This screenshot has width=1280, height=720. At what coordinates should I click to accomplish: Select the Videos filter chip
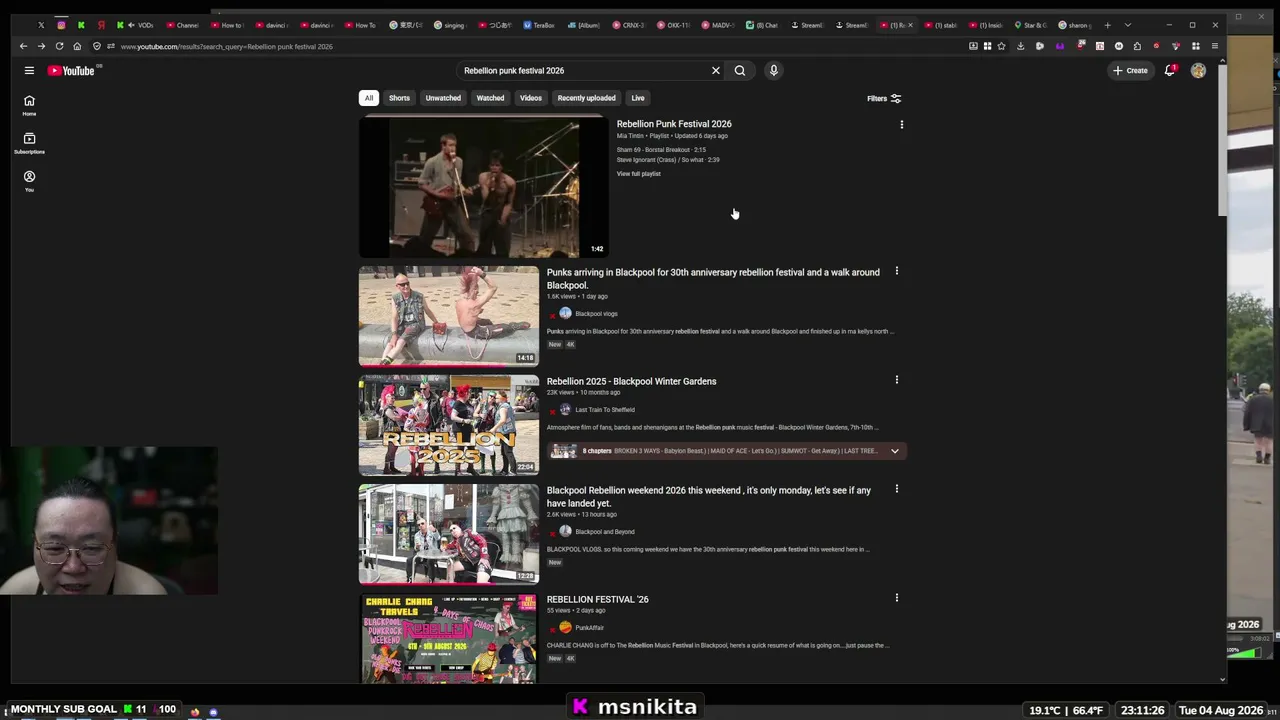coord(530,98)
